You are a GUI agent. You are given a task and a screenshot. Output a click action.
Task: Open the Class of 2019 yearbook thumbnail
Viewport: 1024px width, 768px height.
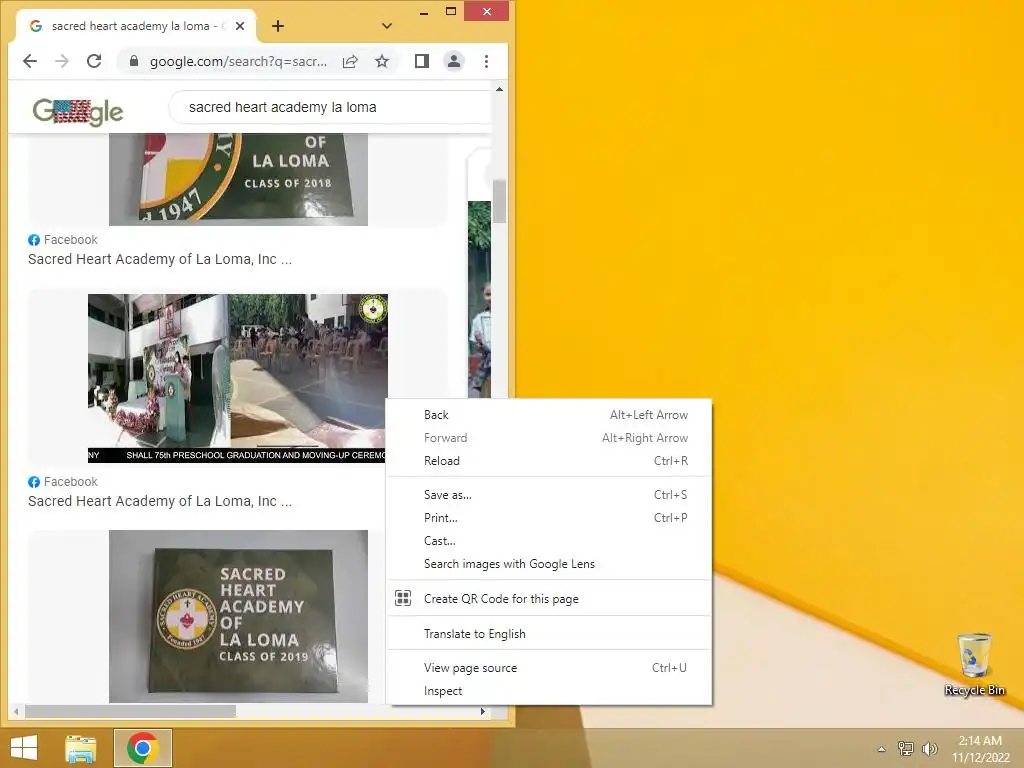click(238, 616)
